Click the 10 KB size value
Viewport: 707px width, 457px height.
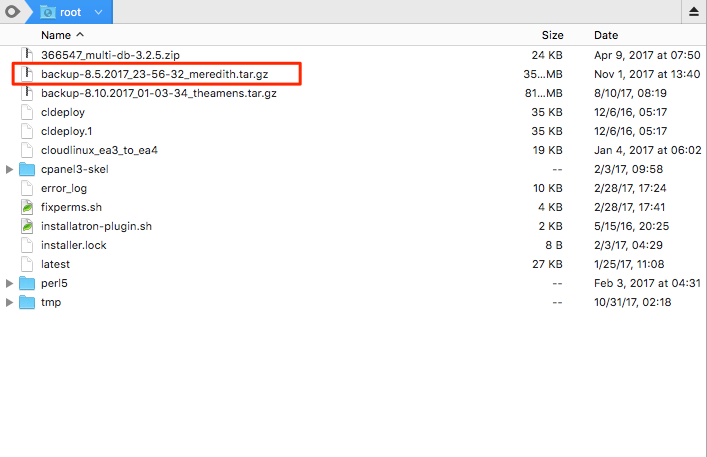(x=548, y=188)
